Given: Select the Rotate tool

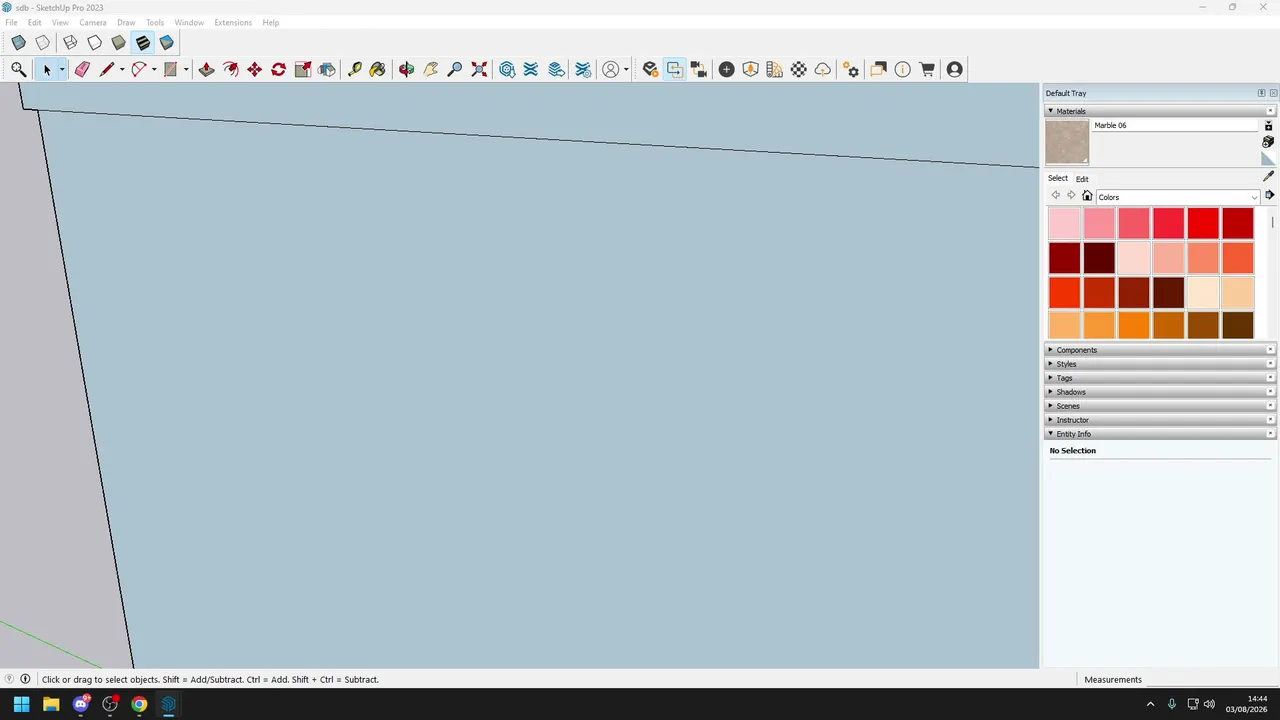Looking at the screenshot, I should tap(278, 69).
